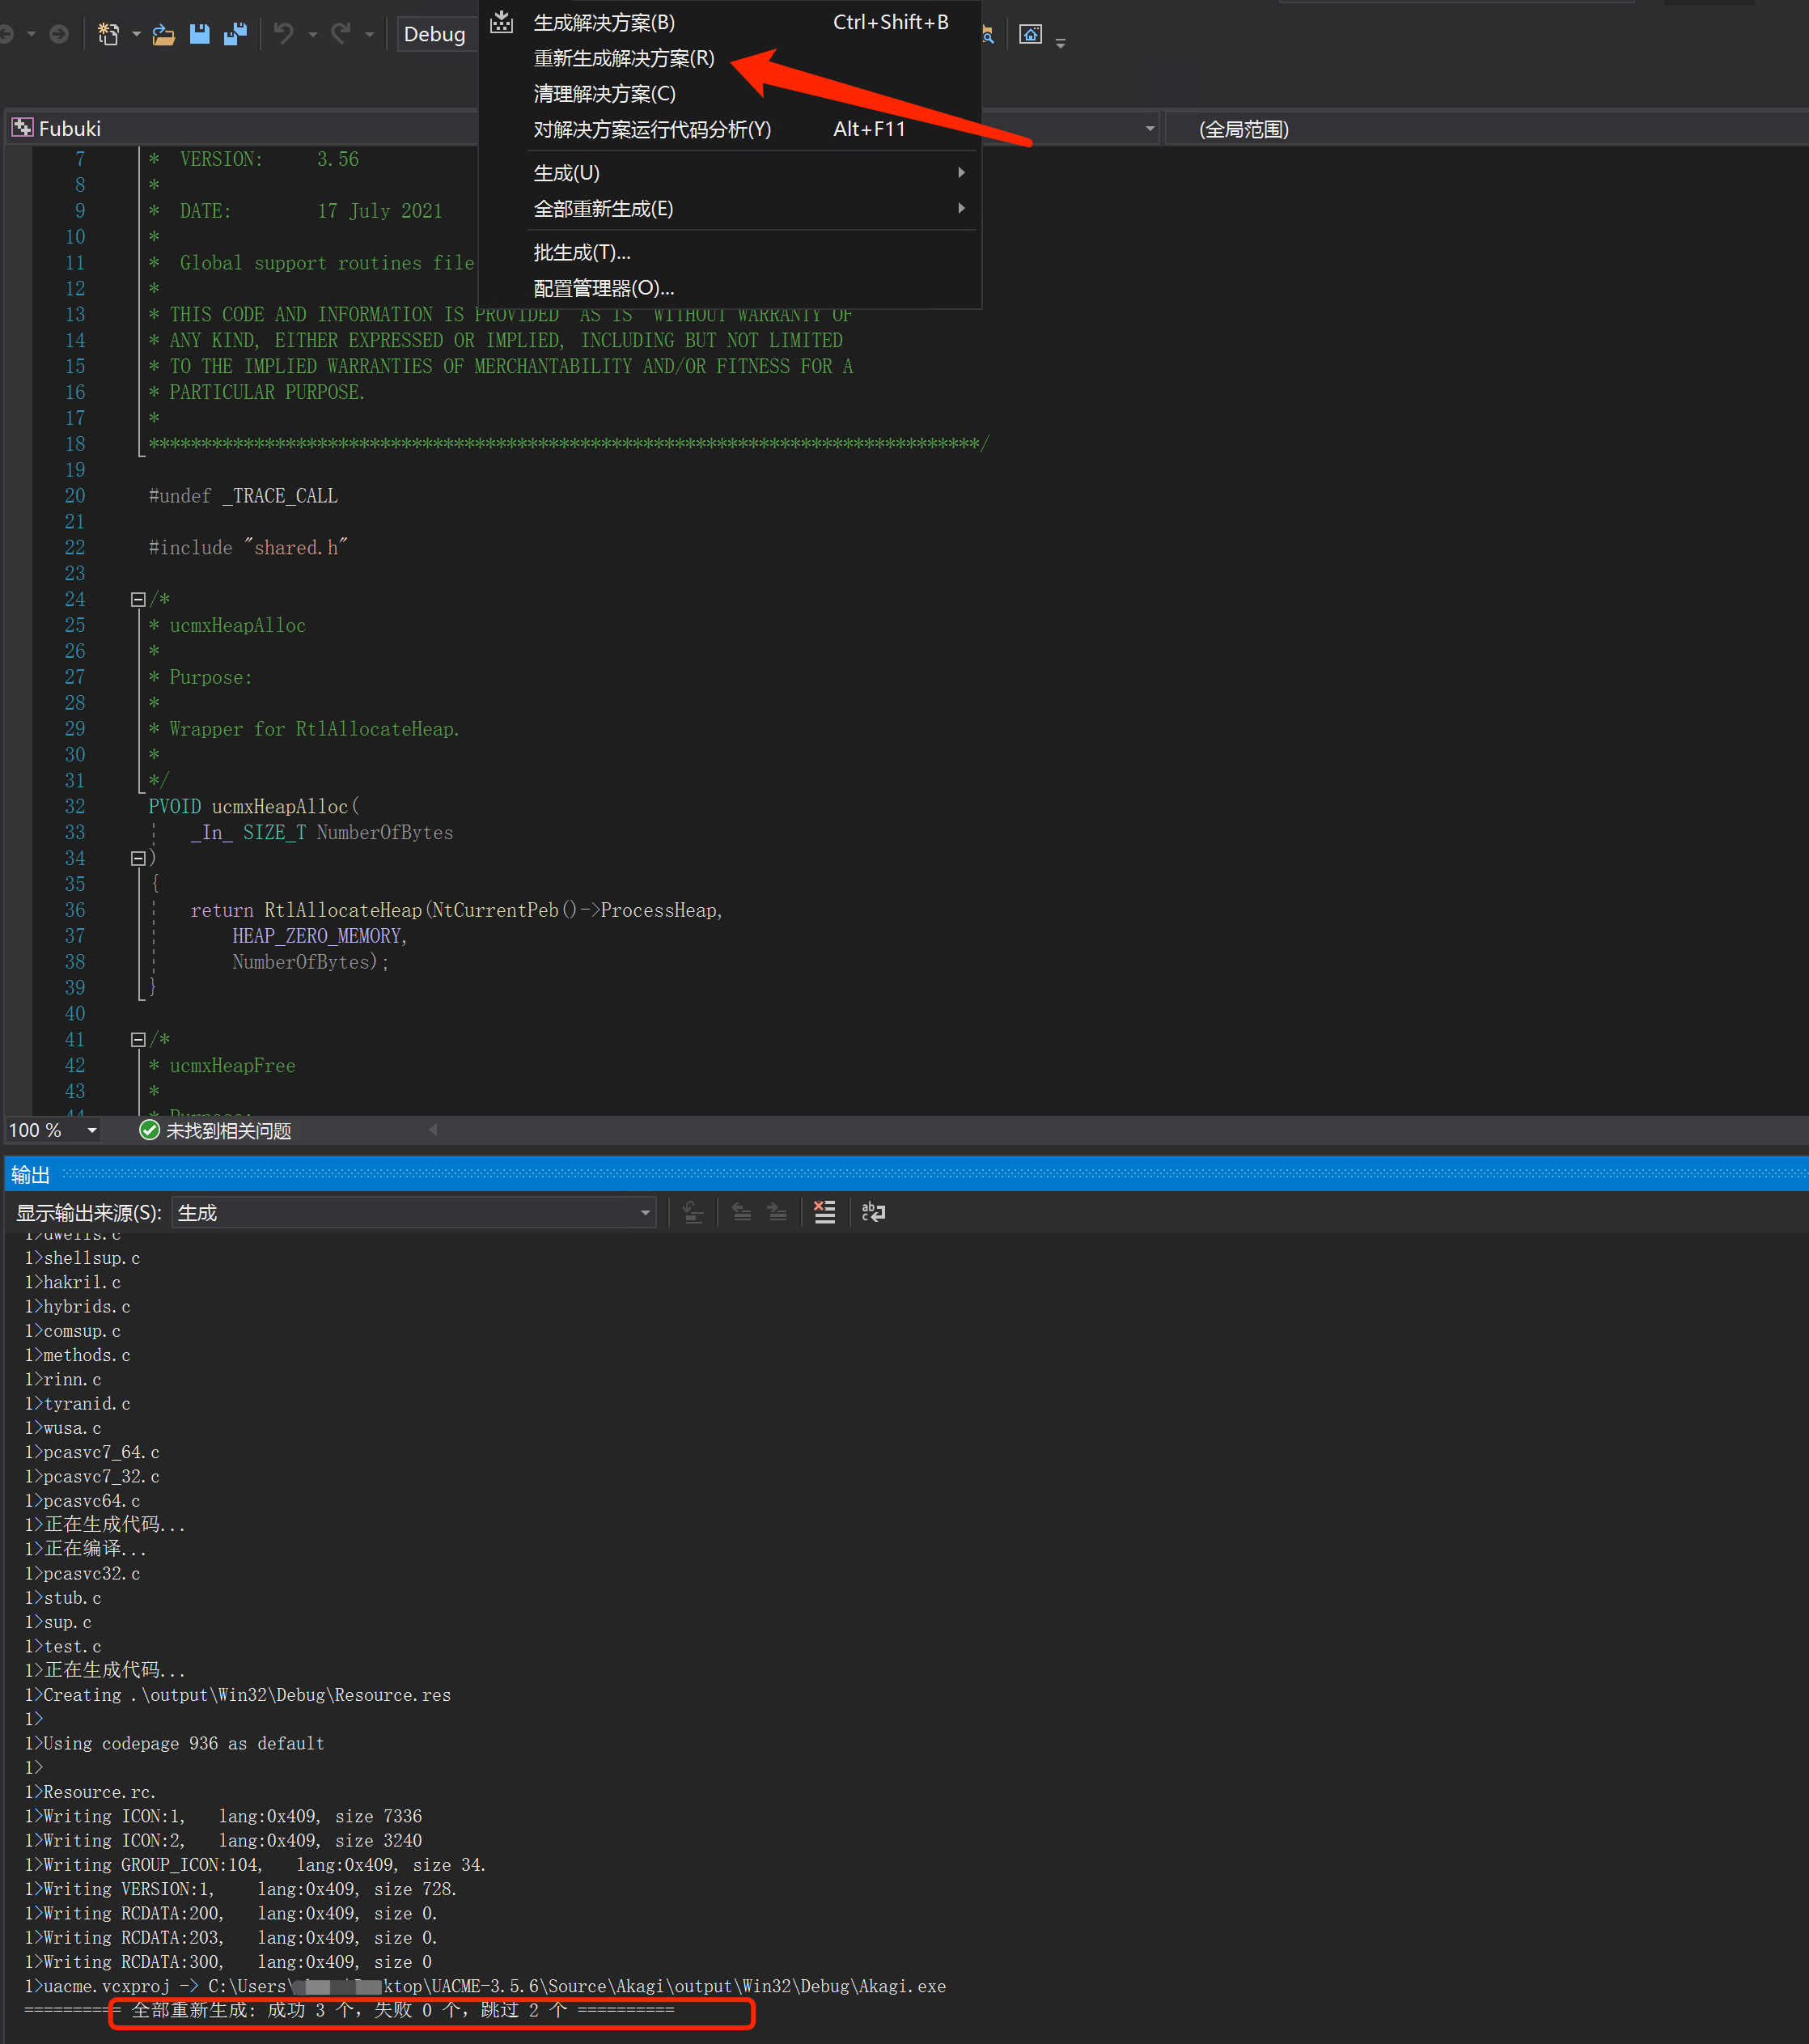The image size is (1809, 2044).
Task: Click the horizontal scrollbar left arrow
Action: pos(433,1130)
